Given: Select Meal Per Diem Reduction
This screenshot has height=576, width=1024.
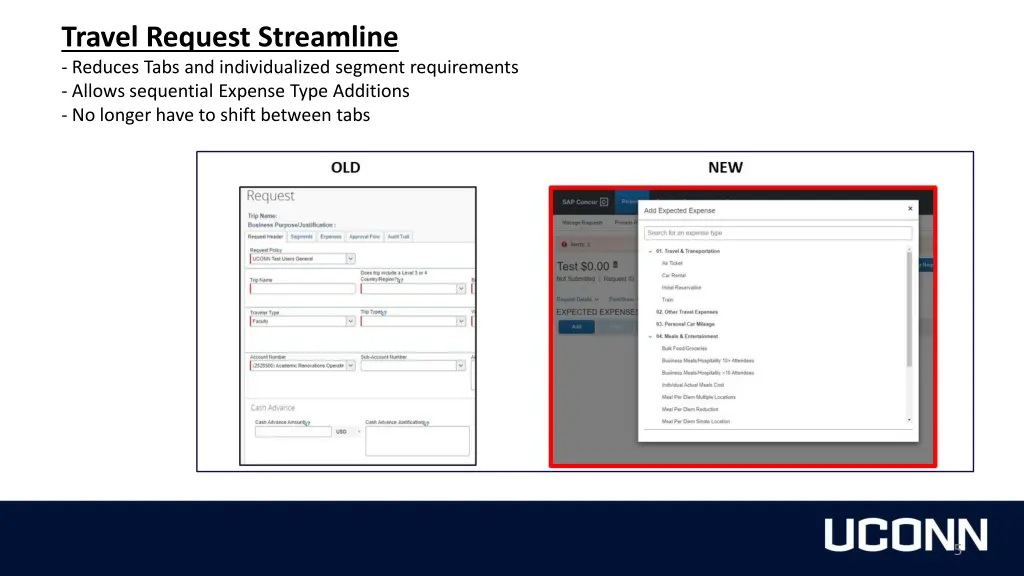Looking at the screenshot, I should (690, 409).
